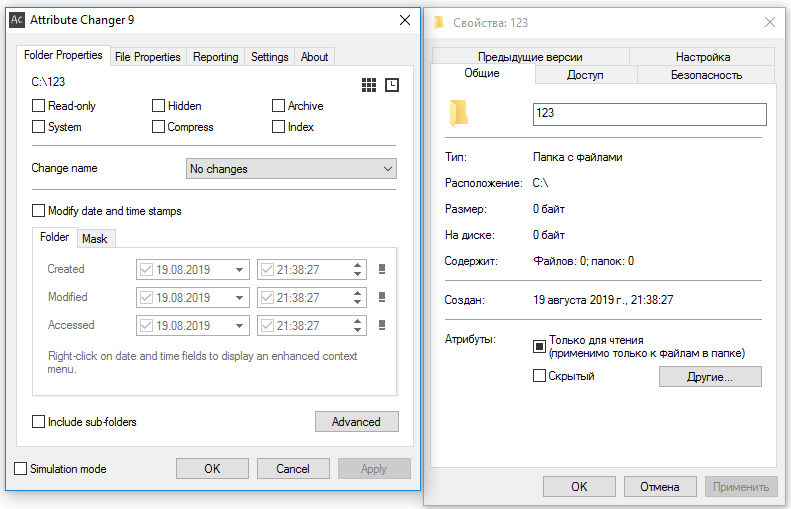Viewport: 791px width, 509px height.
Task: Open the Created date picker dropdown
Action: pyautogui.click(x=240, y=270)
